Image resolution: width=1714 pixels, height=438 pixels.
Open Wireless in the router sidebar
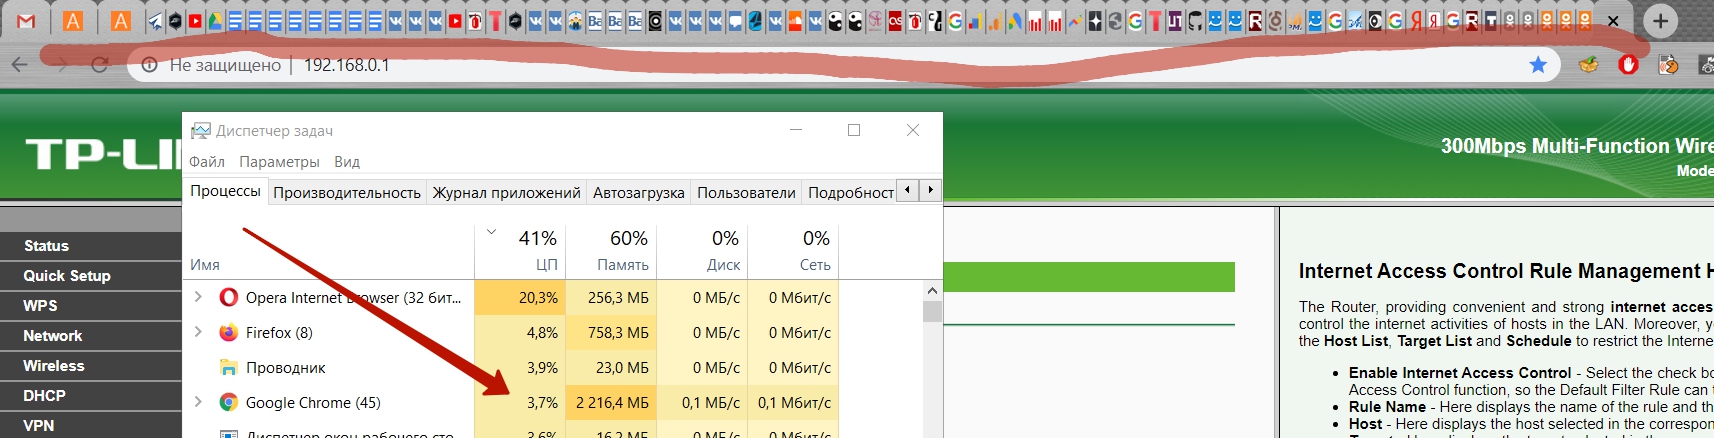point(91,365)
